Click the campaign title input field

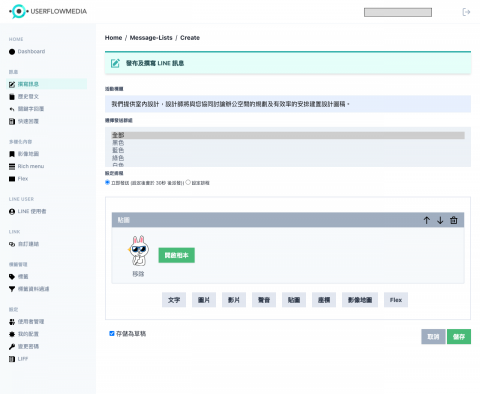[x=288, y=104]
